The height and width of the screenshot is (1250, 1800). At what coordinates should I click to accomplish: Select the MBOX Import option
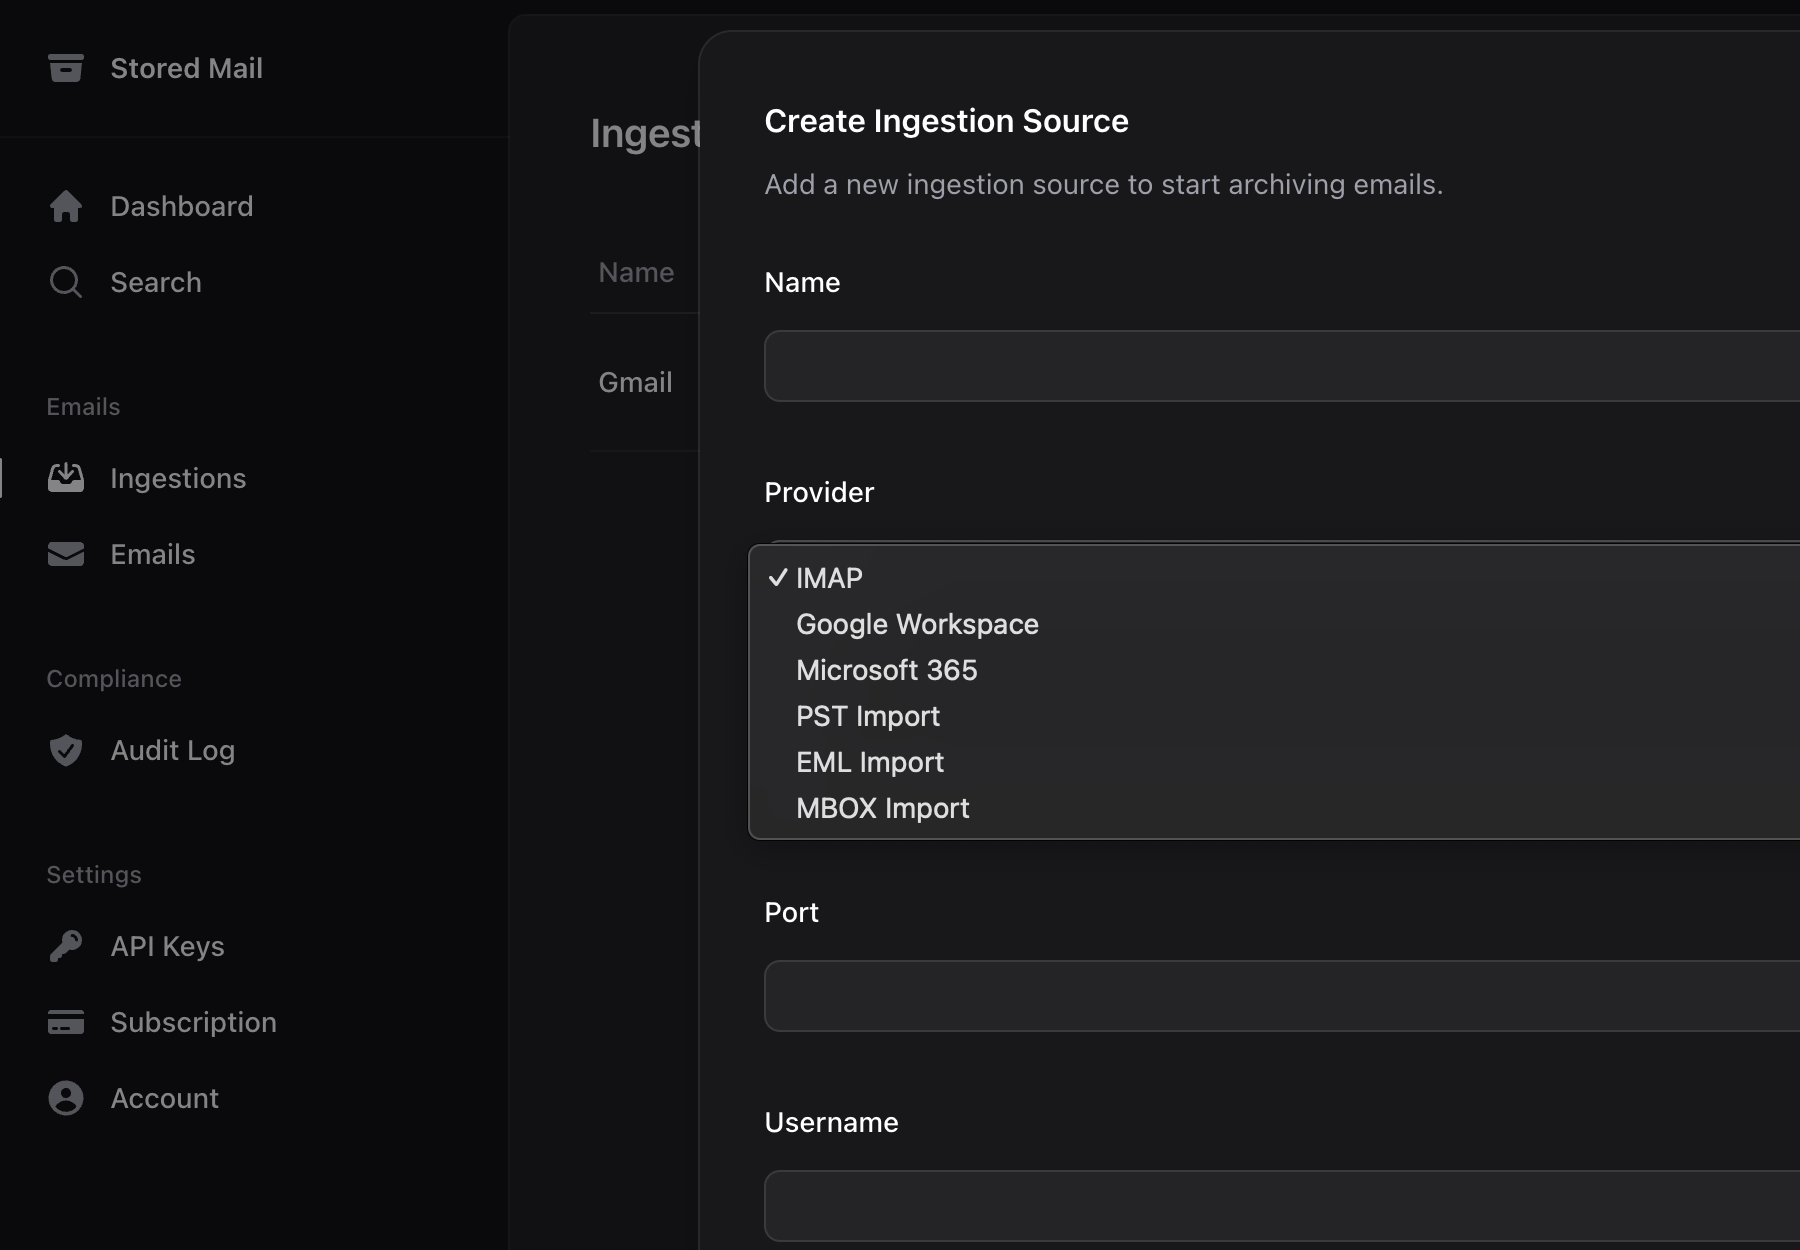coord(882,808)
